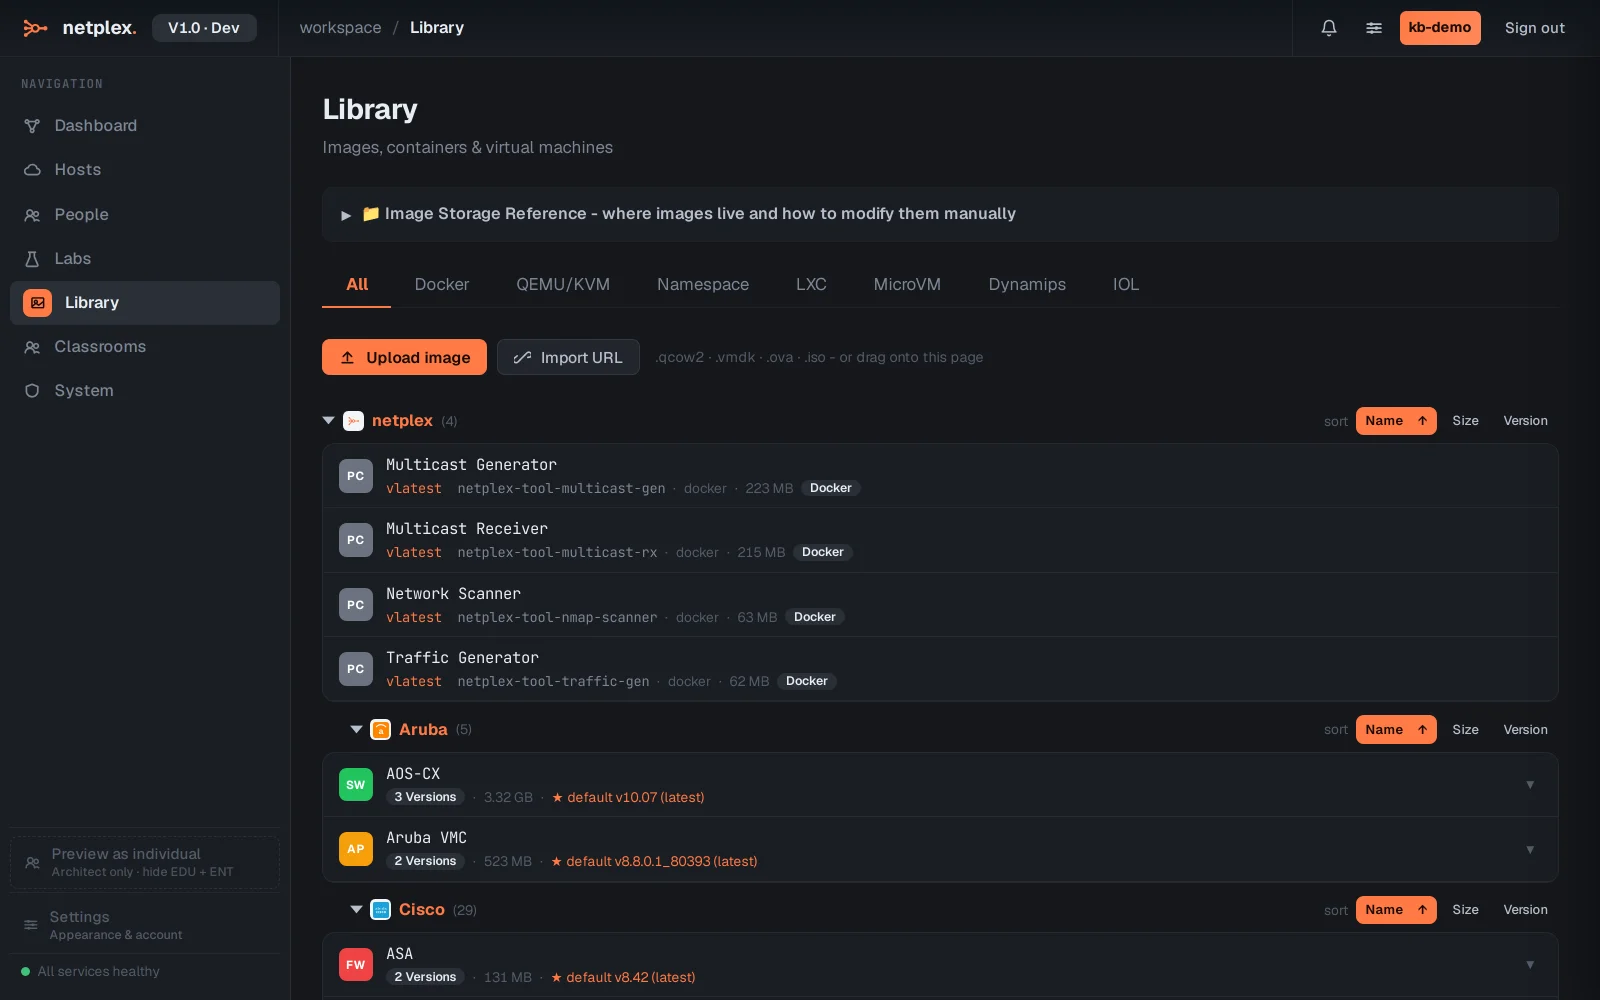Click the AP badge for Aruba VMC

356,849
